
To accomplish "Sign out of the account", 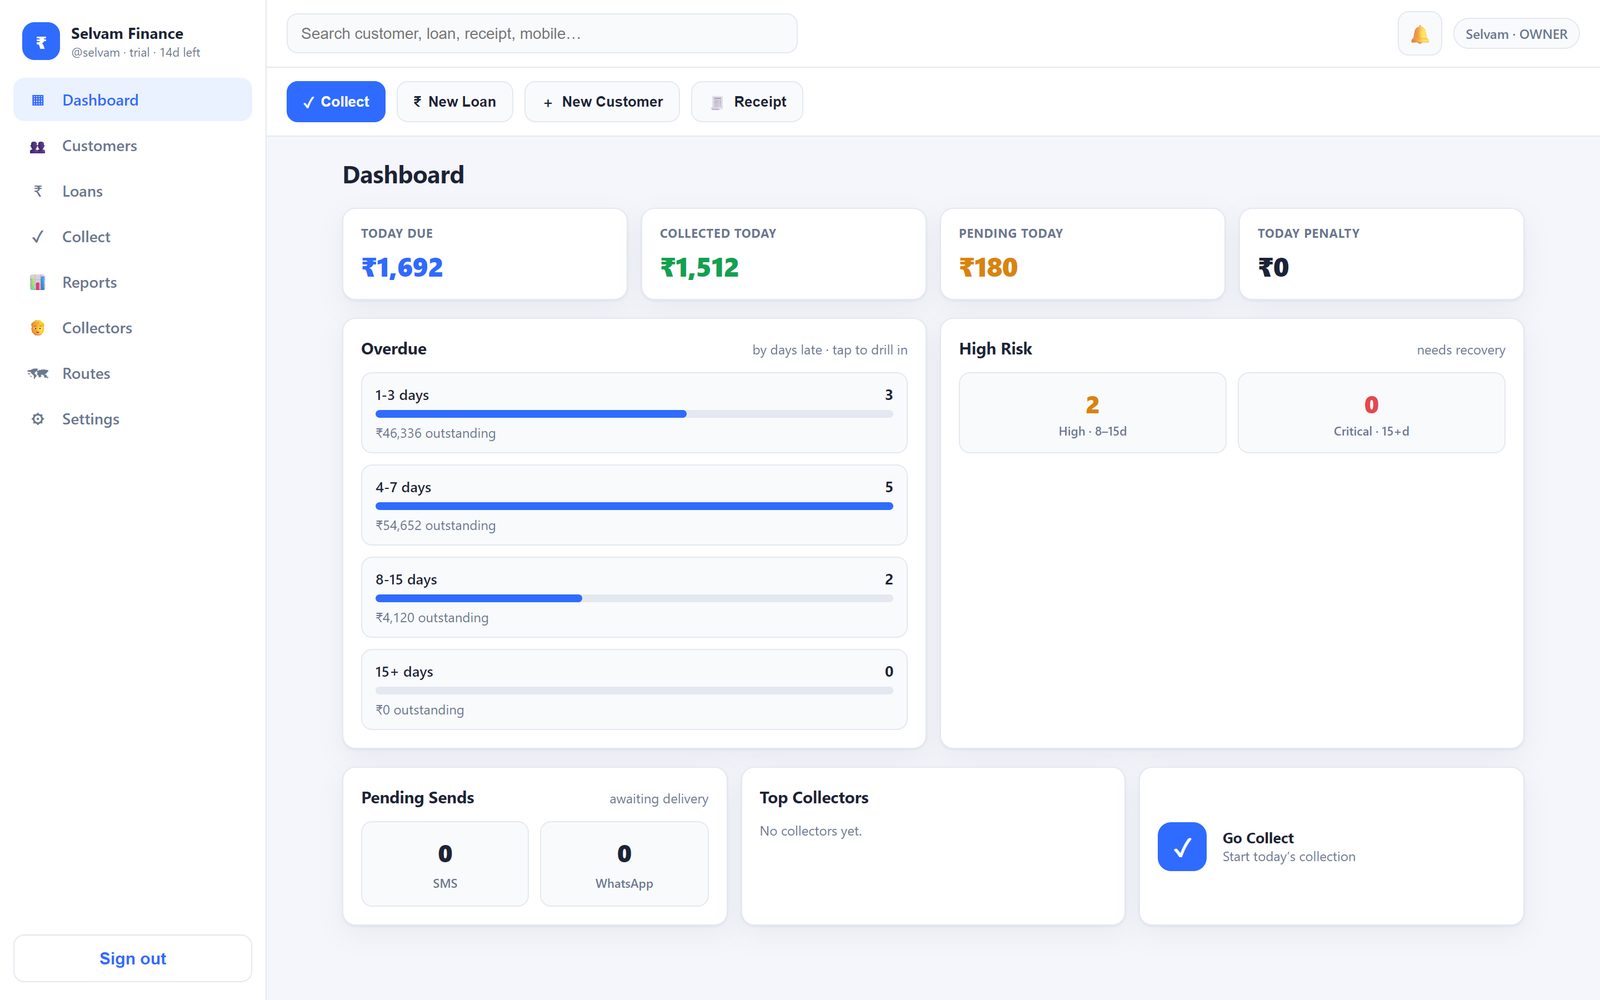I will (133, 958).
